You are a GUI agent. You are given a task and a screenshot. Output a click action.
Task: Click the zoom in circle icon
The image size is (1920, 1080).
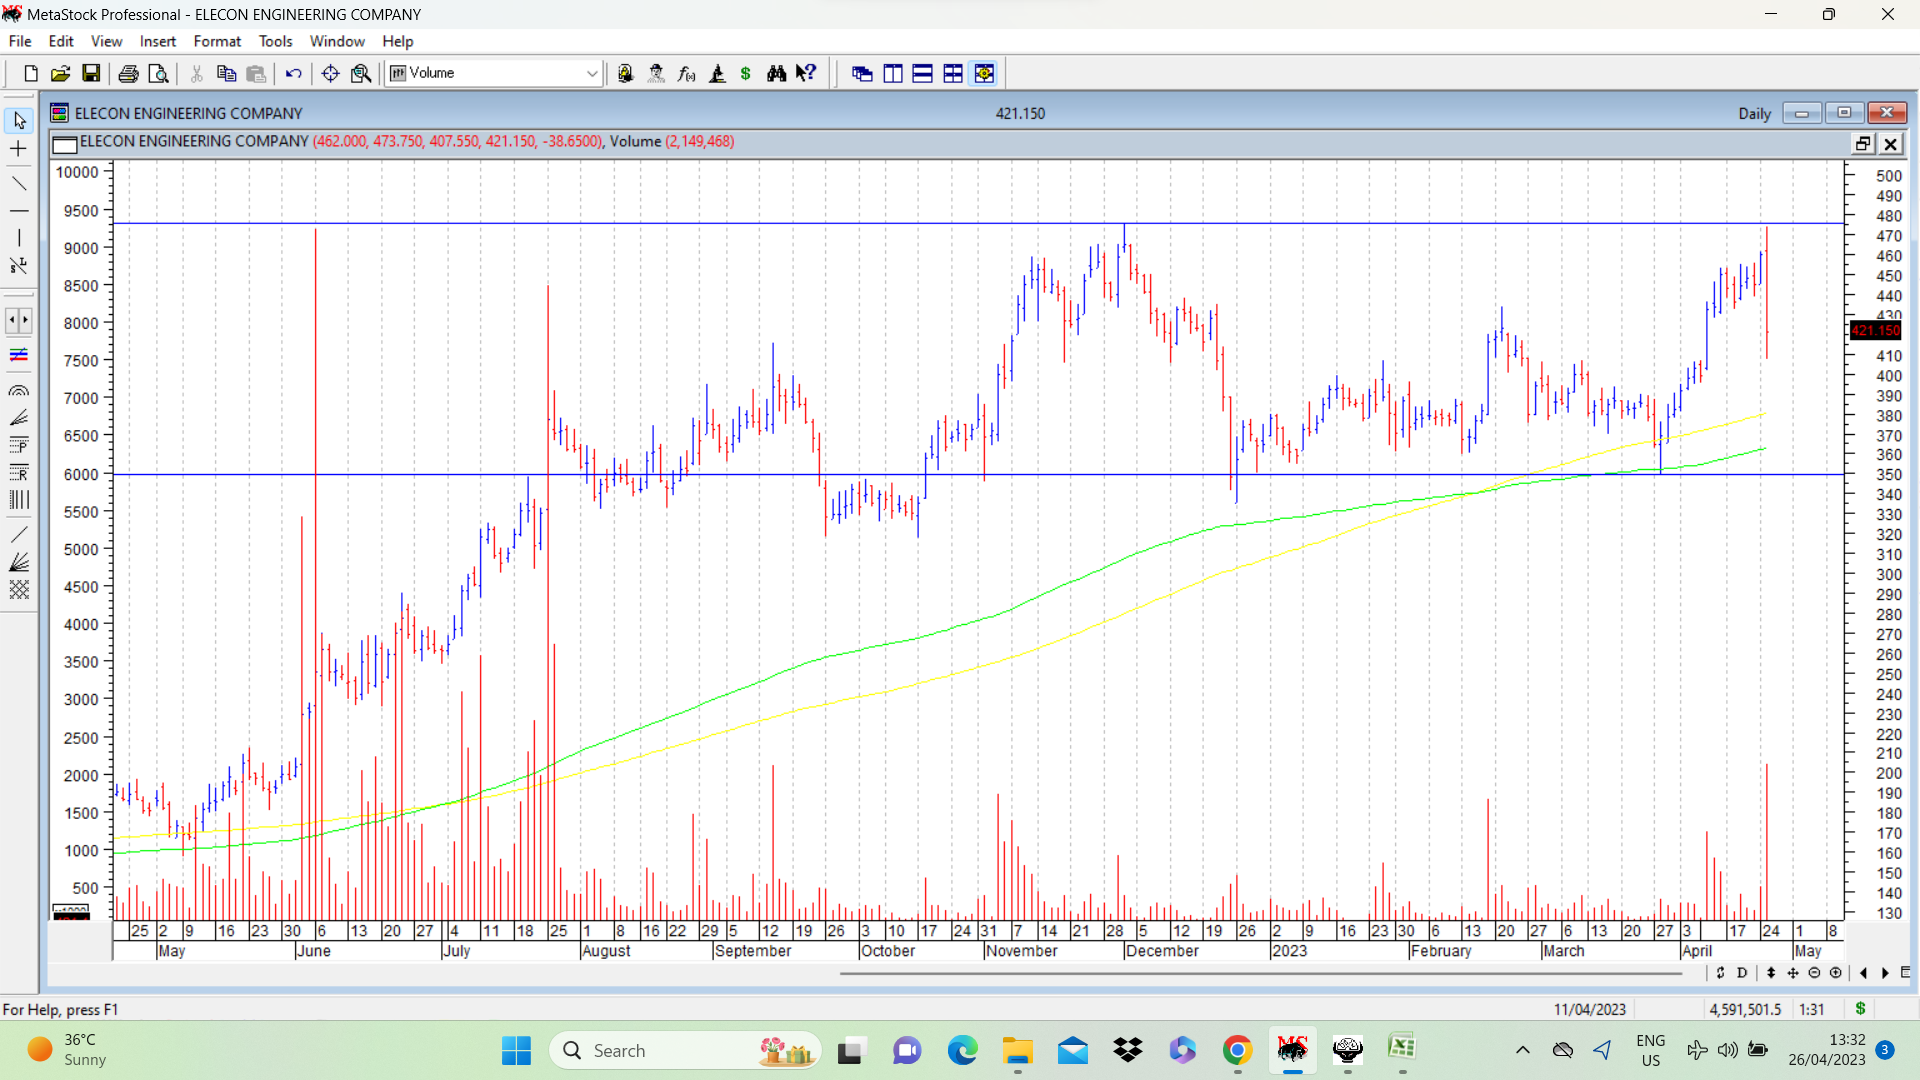pyautogui.click(x=1836, y=973)
